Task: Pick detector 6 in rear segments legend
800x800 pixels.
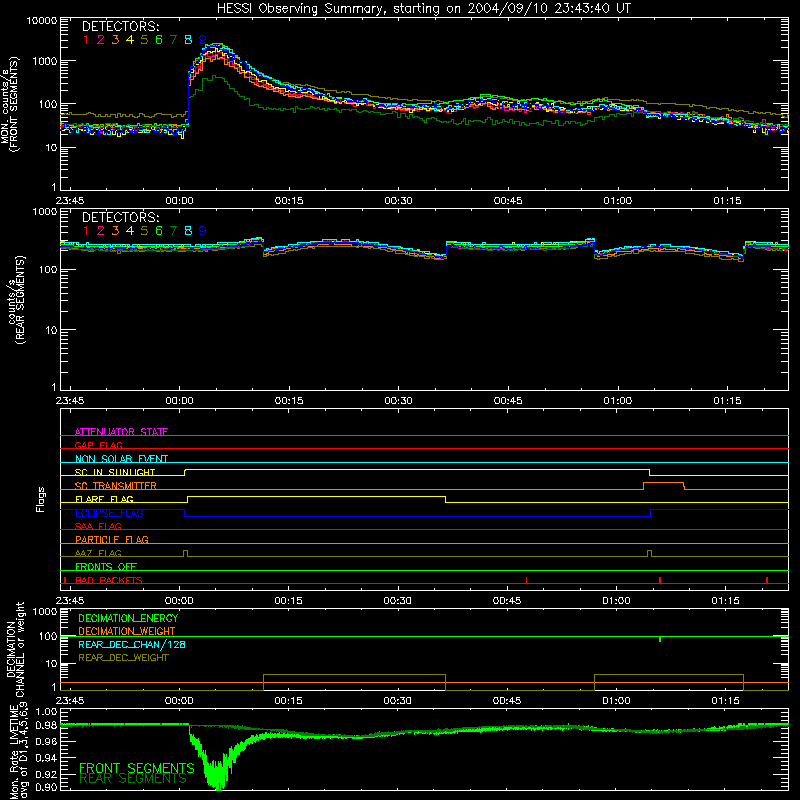Action: tap(159, 231)
